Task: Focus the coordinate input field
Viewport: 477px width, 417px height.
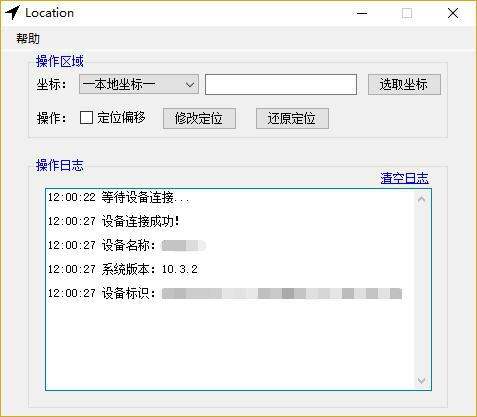Action: (x=281, y=85)
